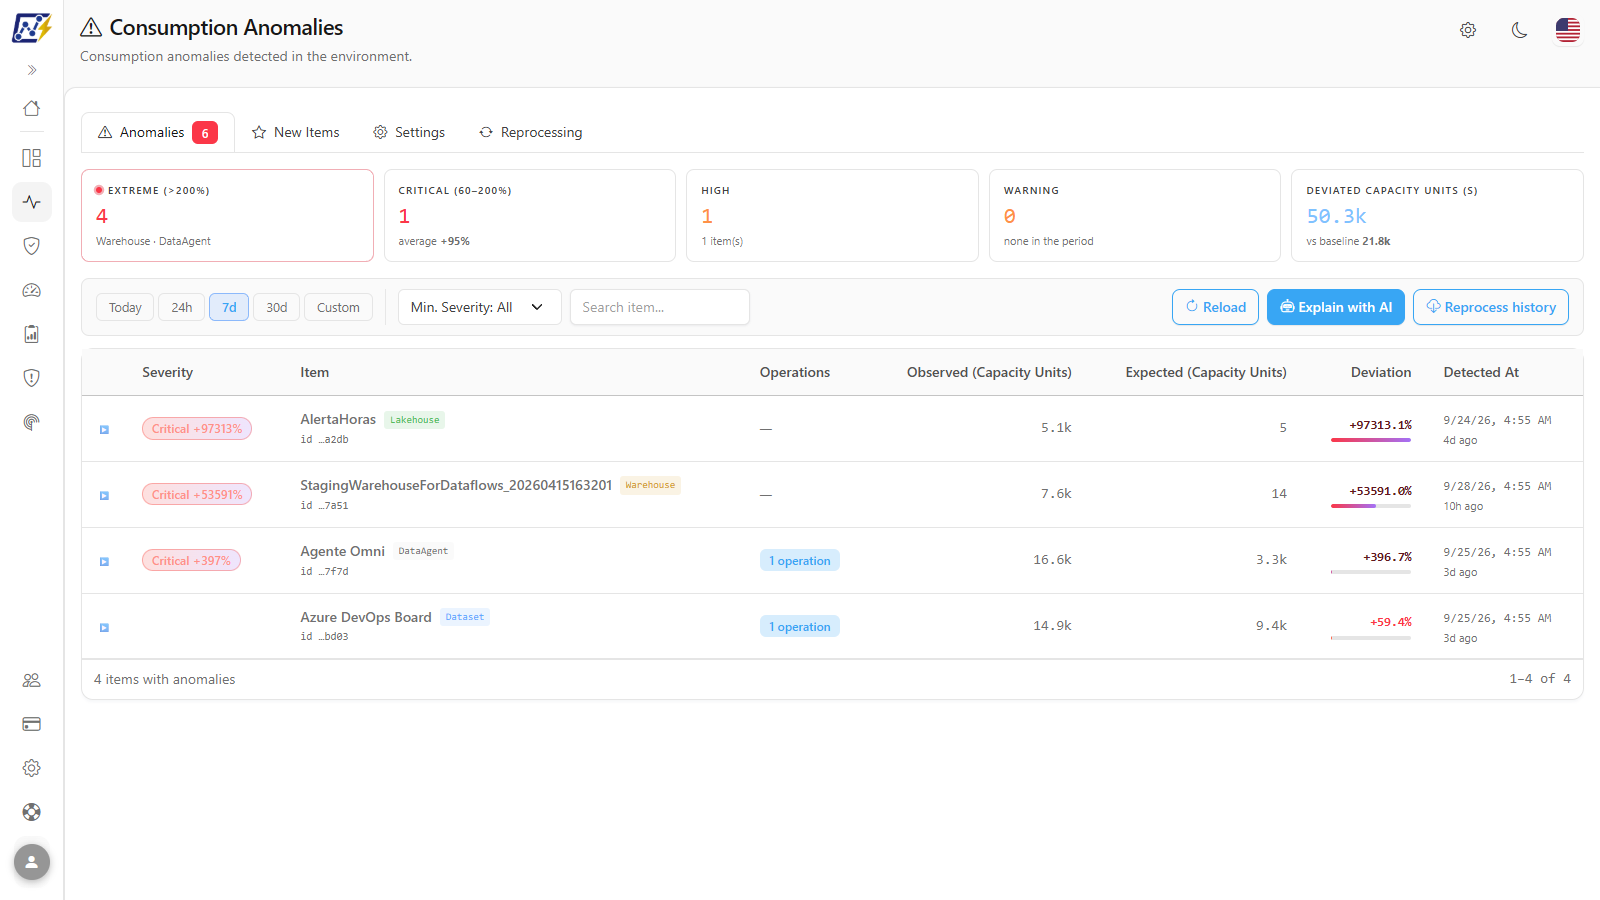Open the shield check icon in sidebar
The image size is (1600, 900).
32,246
